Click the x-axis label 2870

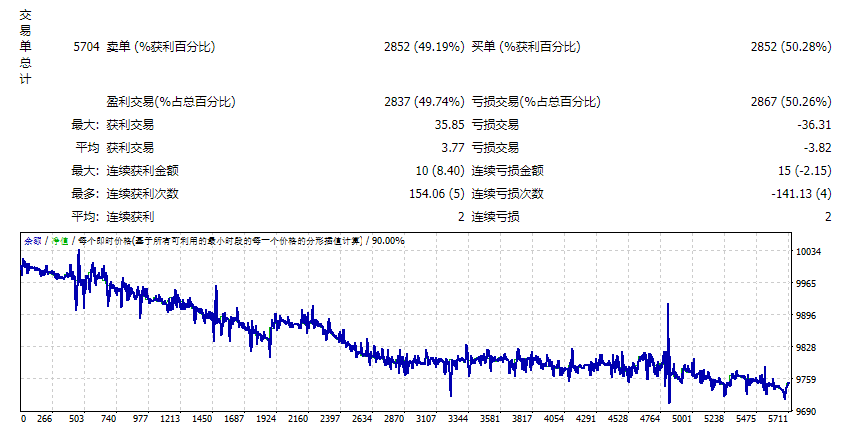pos(394,418)
